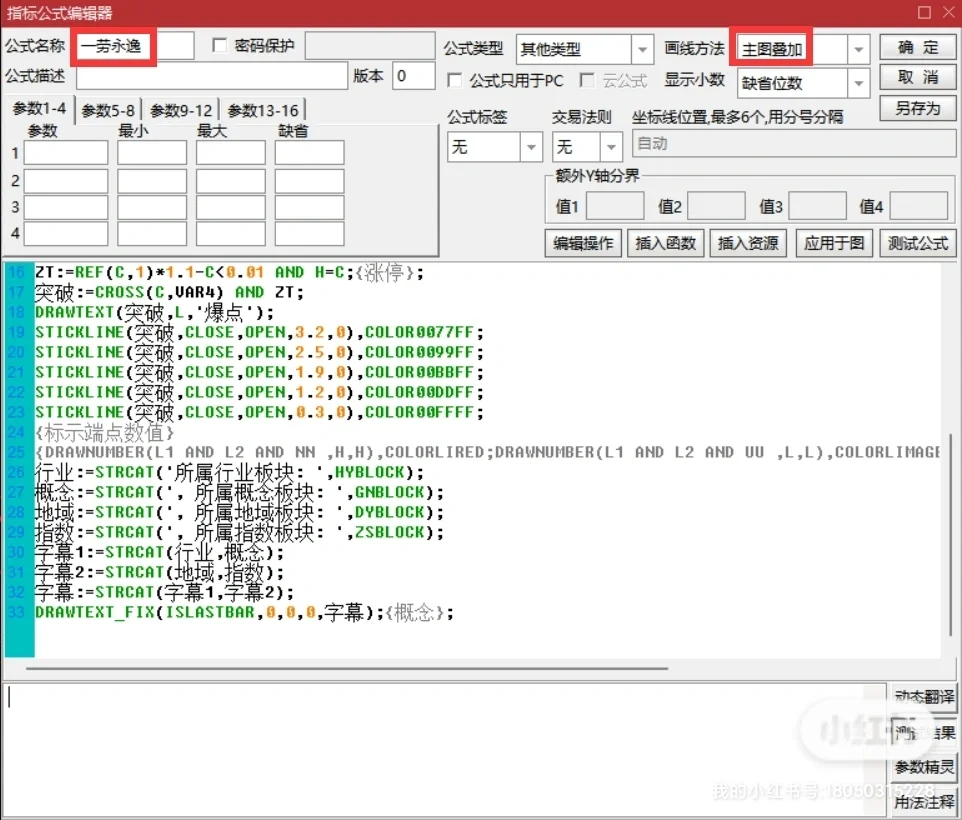
Task: Toggle the 公式只用于PC checkbox
Action: click(x=455, y=80)
